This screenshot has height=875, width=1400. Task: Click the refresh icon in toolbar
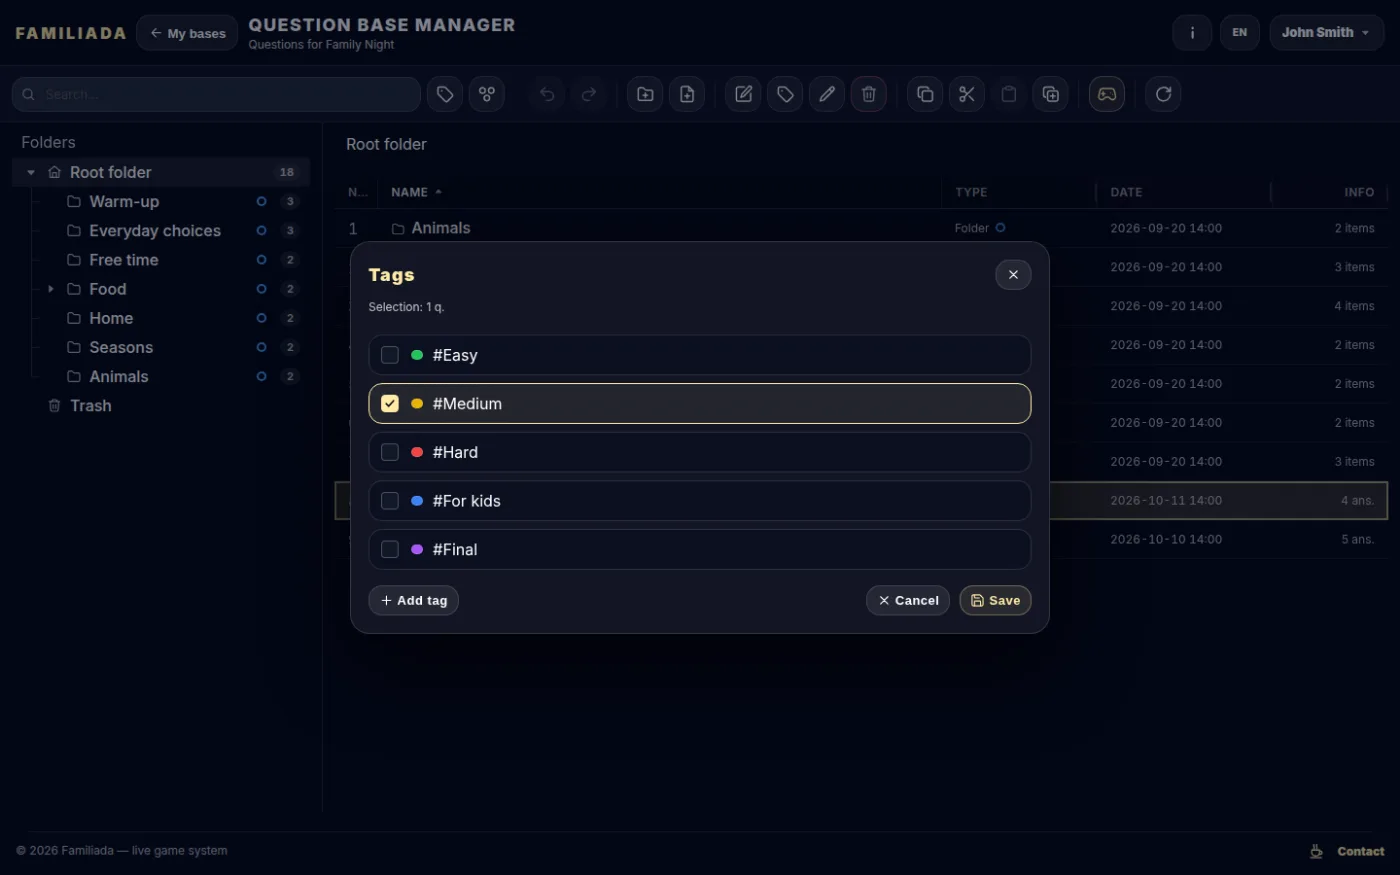[x=1163, y=94]
